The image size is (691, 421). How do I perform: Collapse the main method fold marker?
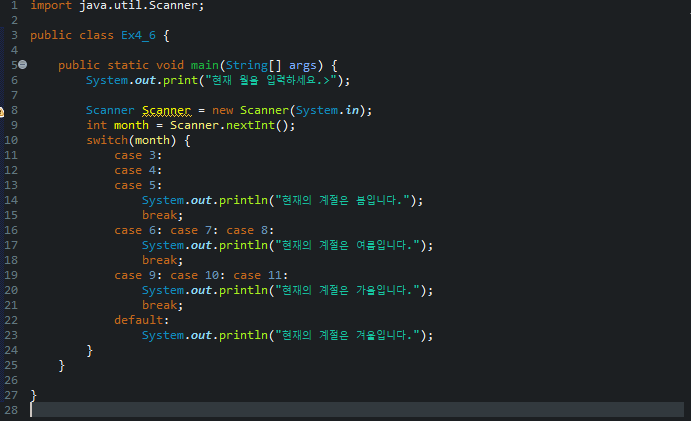pyautogui.click(x=22, y=65)
